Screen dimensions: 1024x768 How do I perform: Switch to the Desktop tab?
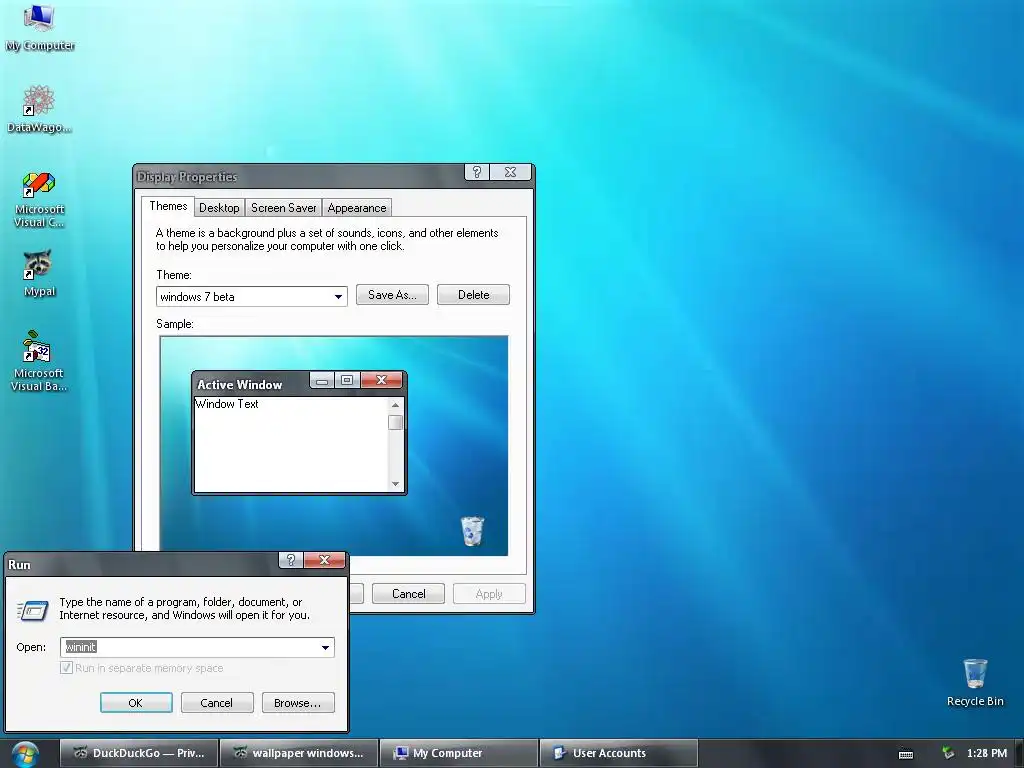(x=219, y=208)
